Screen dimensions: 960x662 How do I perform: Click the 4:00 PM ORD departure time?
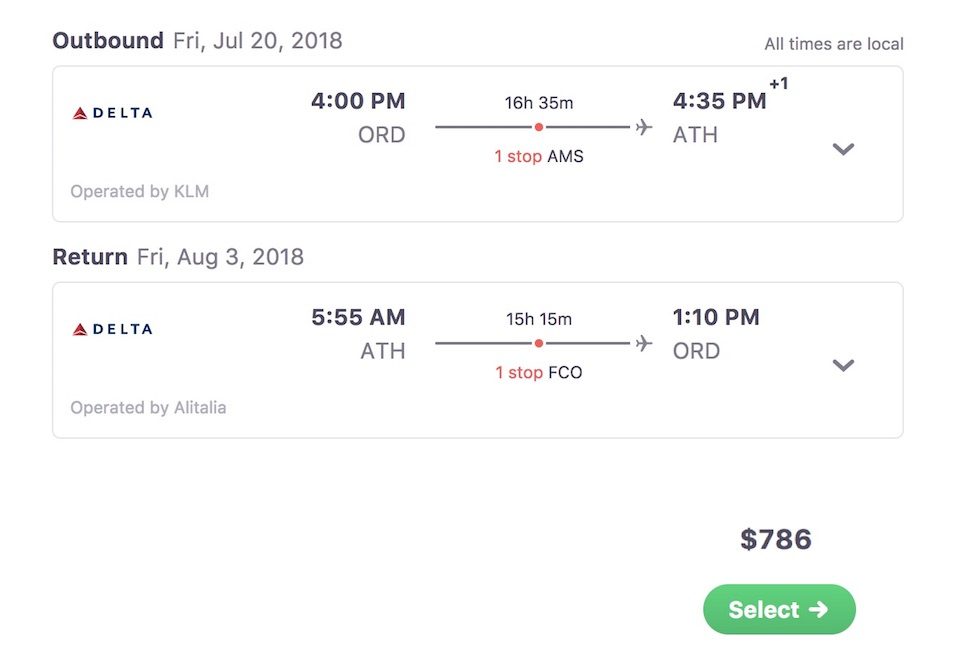(358, 117)
